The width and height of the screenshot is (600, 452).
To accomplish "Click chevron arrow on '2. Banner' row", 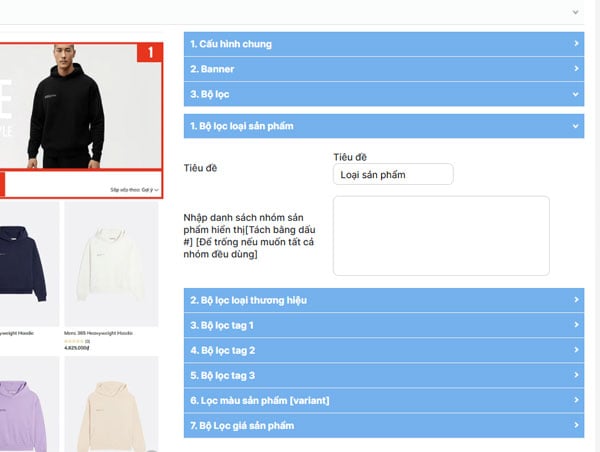I will pos(576,69).
